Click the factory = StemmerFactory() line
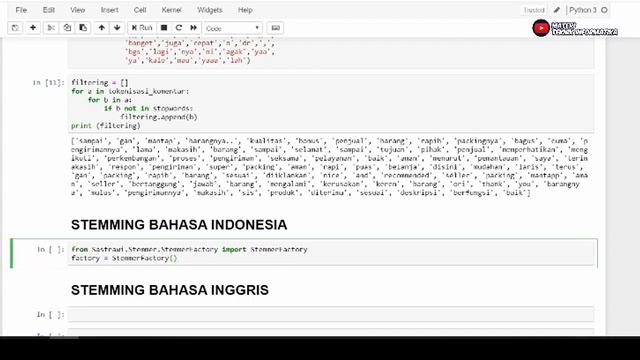The height and width of the screenshot is (360, 640). pos(124,258)
